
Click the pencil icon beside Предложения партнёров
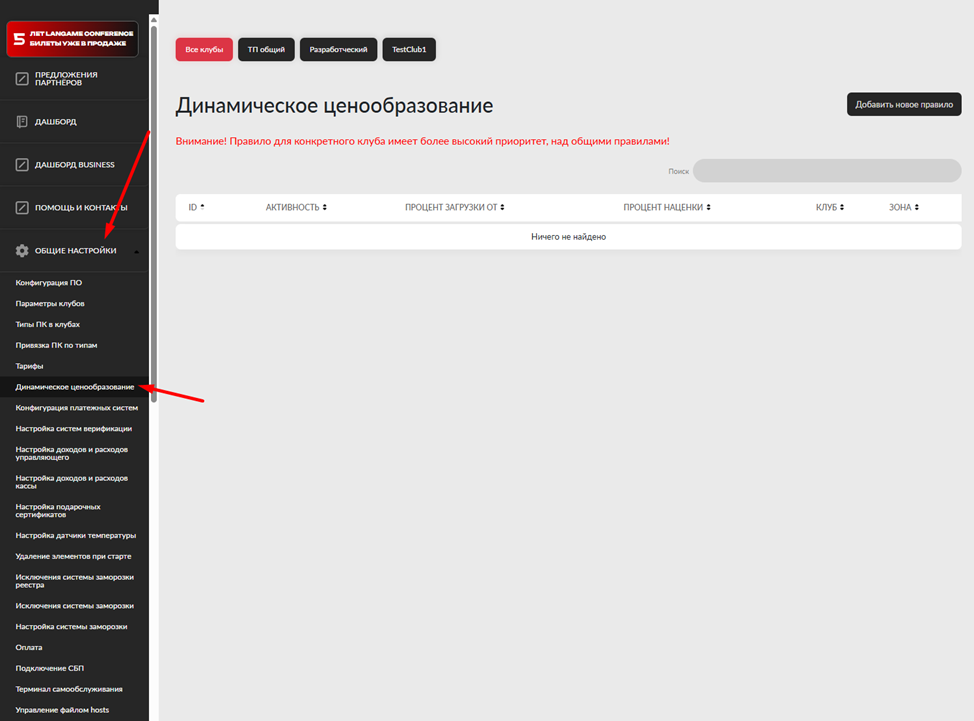[22, 79]
